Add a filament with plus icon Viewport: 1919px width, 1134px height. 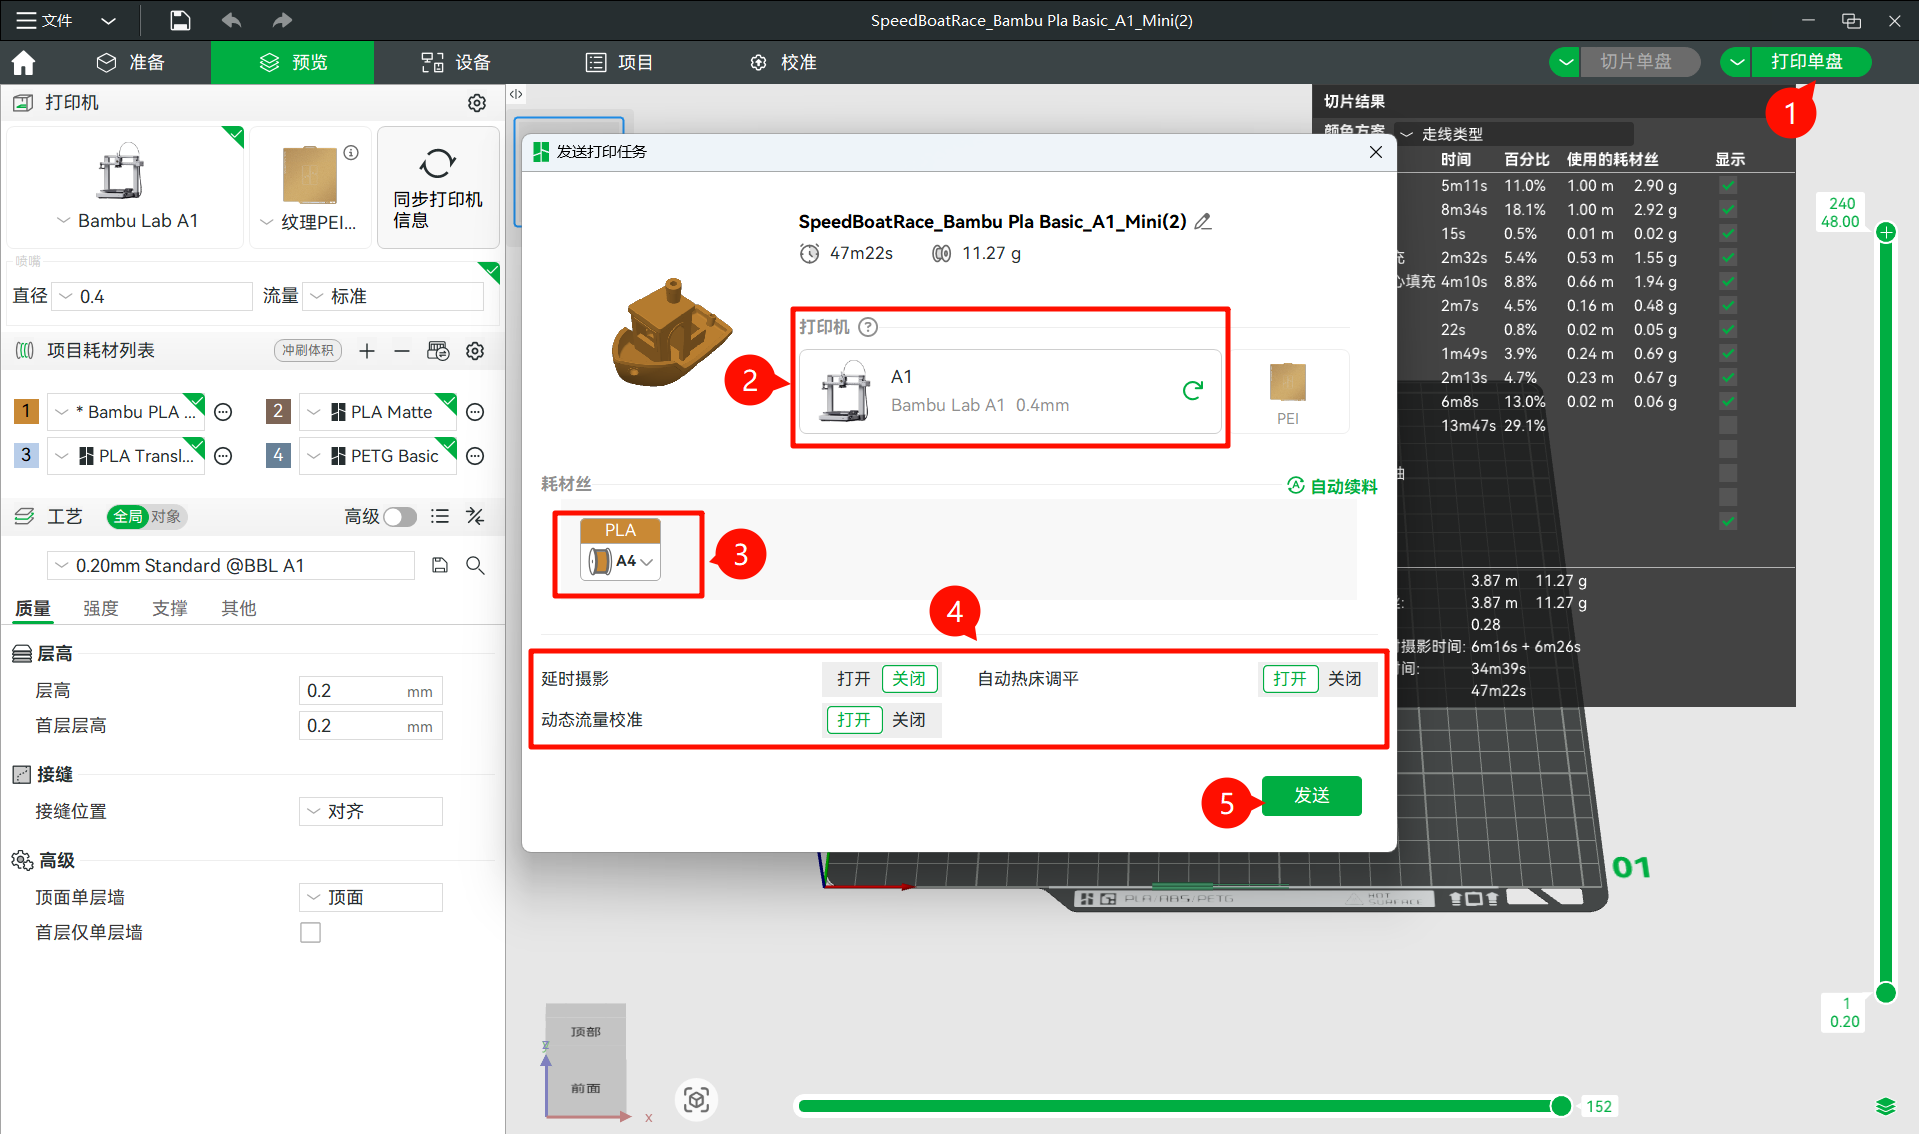click(x=367, y=351)
